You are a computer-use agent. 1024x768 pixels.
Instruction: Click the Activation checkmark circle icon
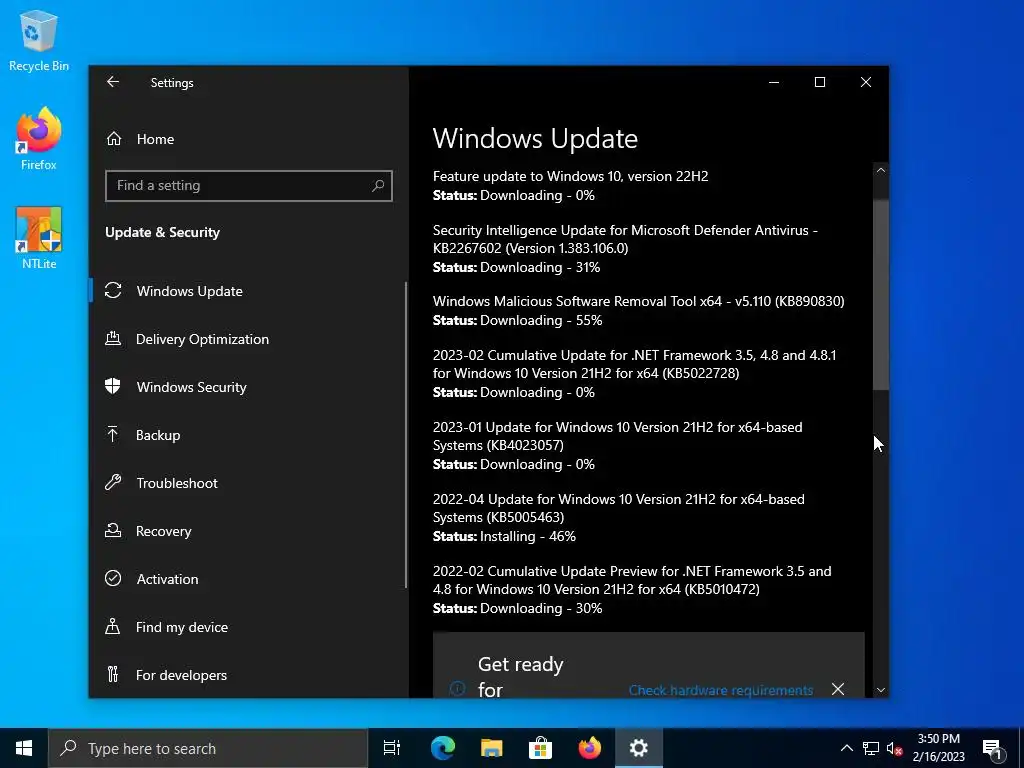point(113,578)
